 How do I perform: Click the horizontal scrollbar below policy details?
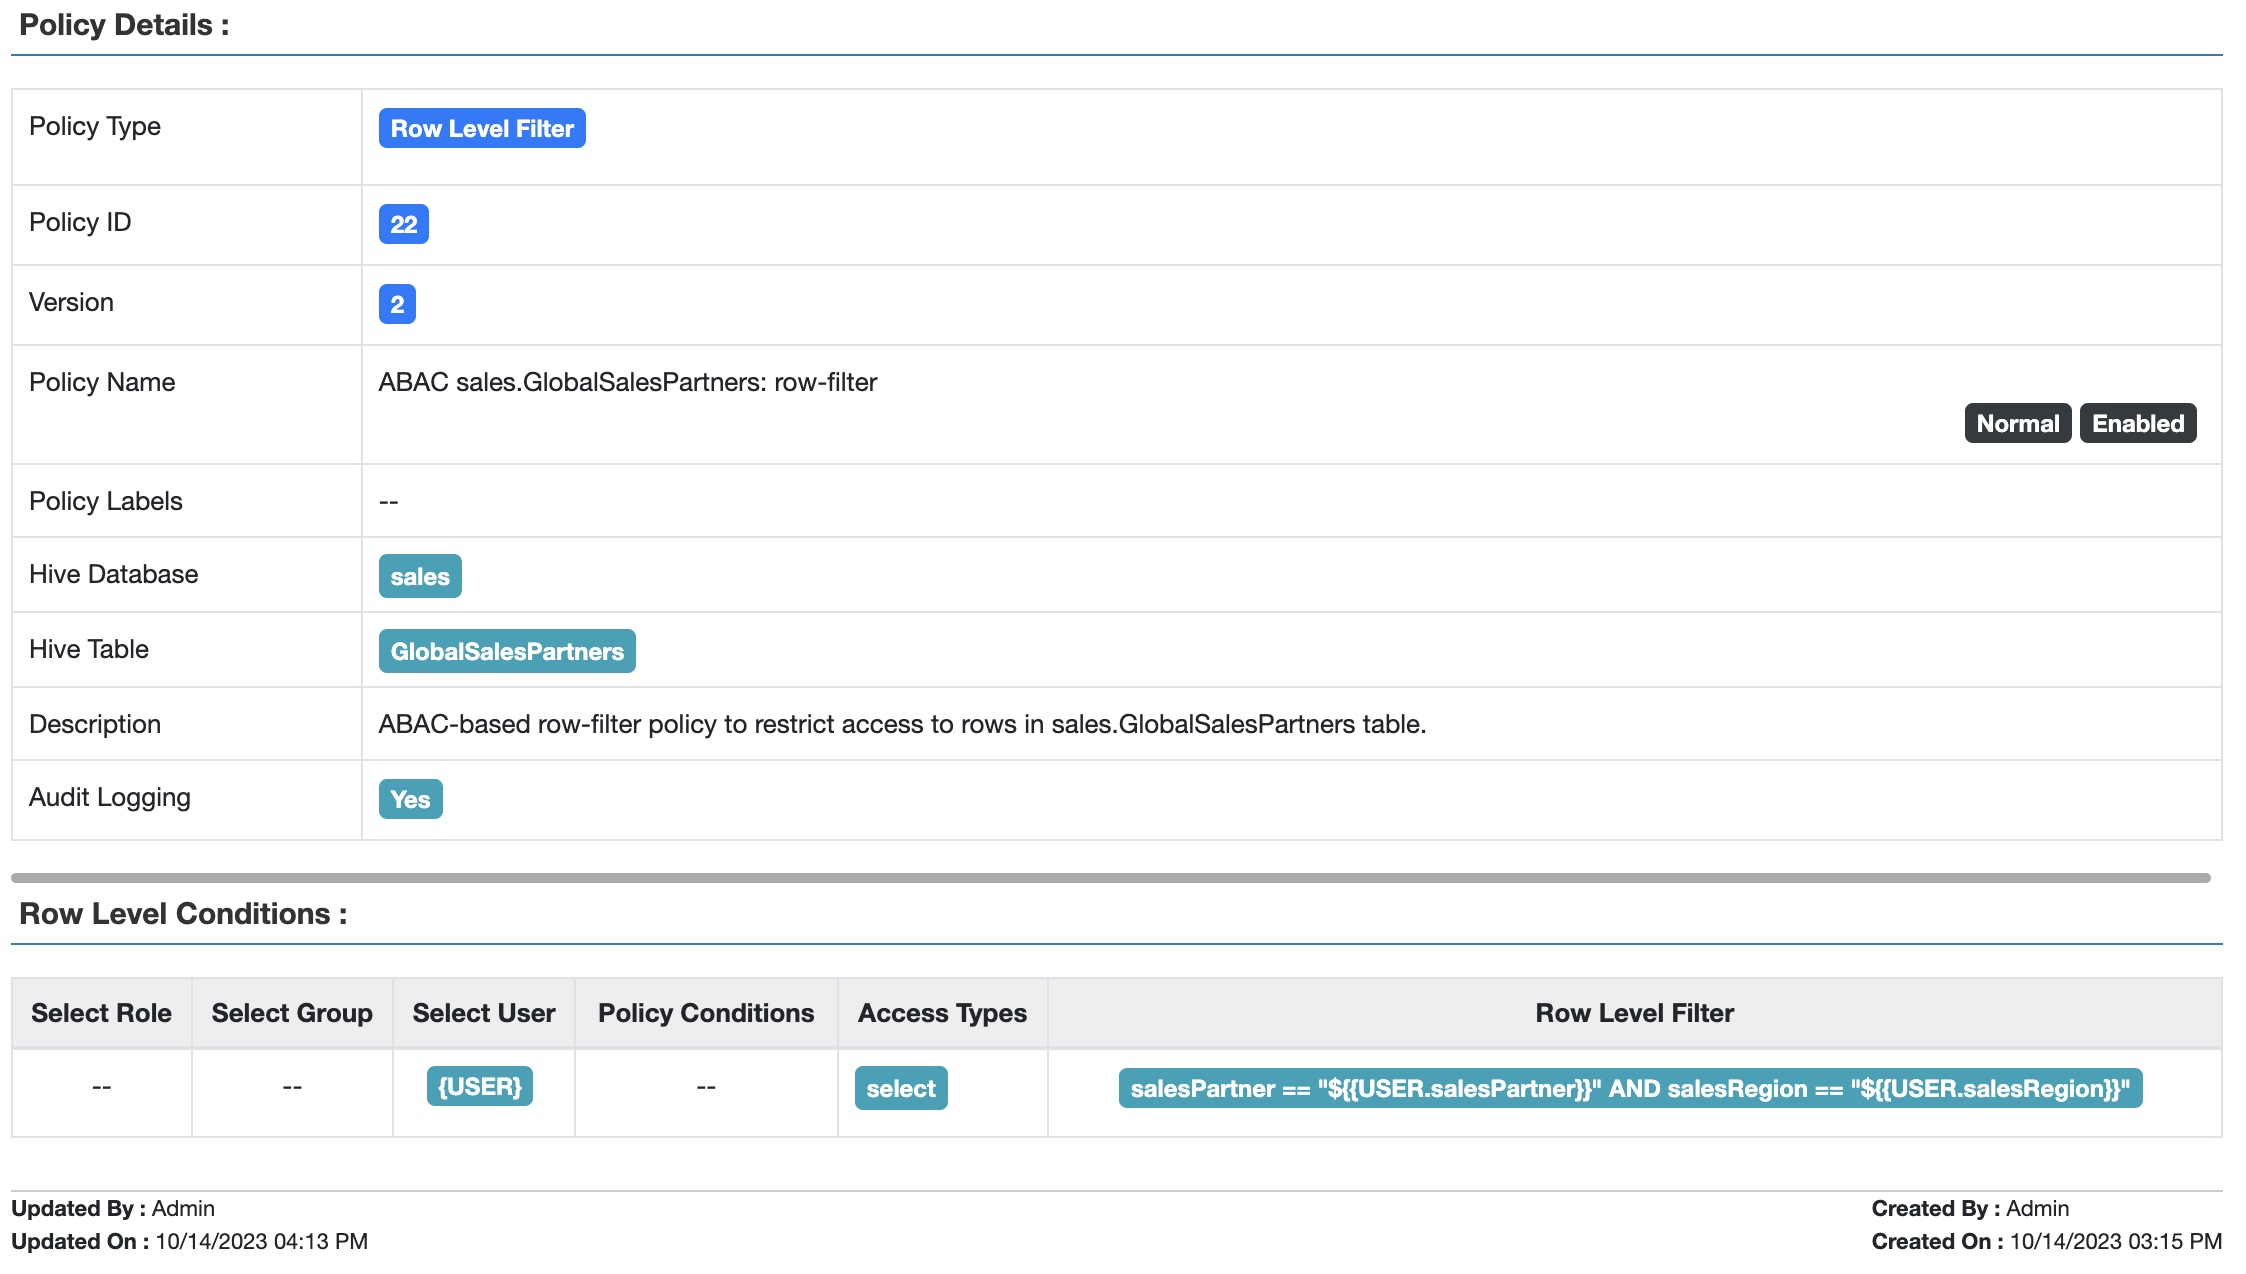pyautogui.click(x=1110, y=878)
